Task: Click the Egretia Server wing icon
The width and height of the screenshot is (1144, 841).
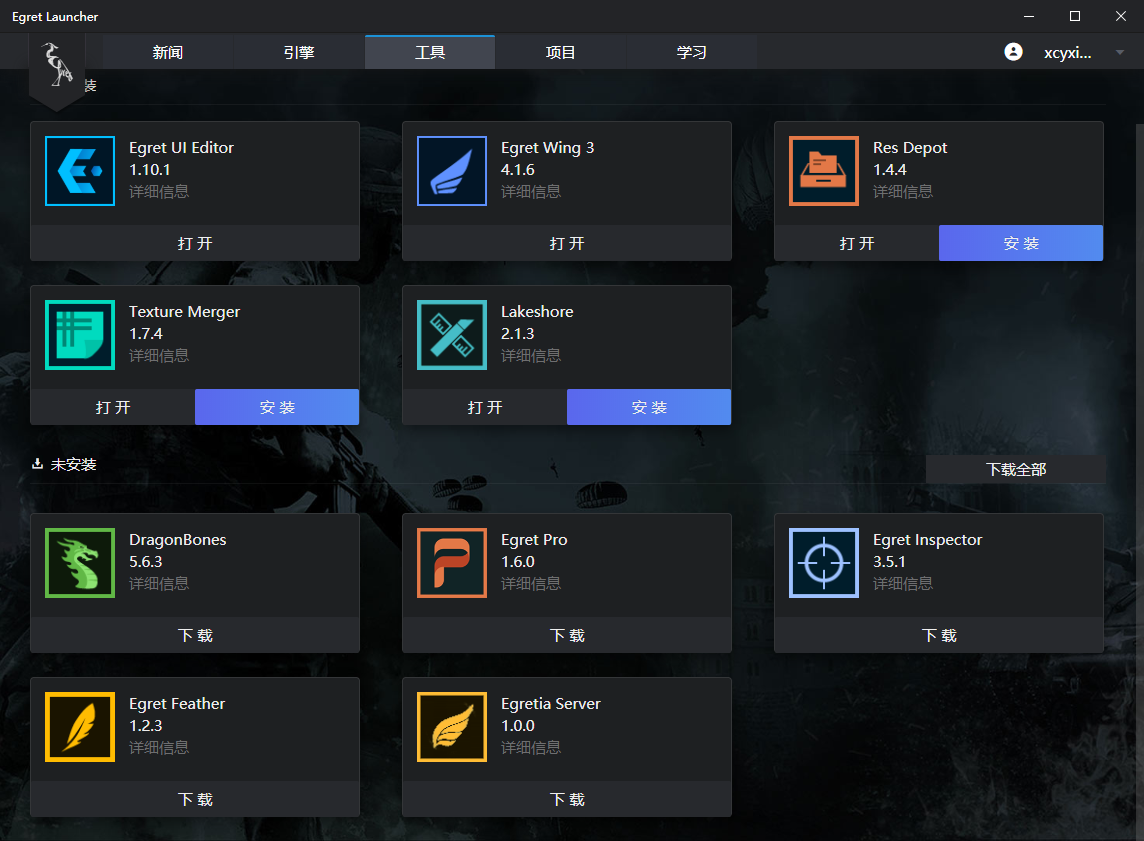Action: click(x=452, y=727)
